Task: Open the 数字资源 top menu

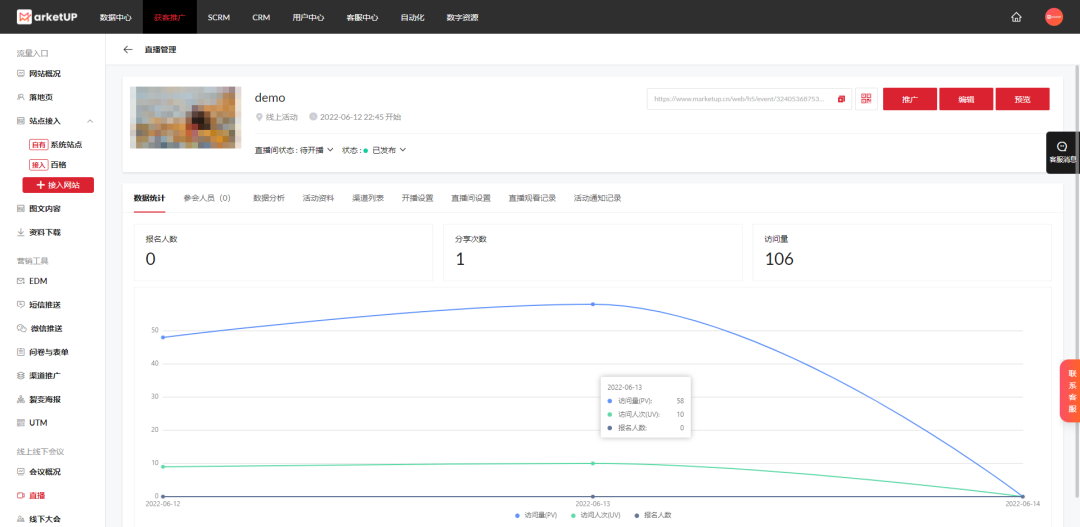Action: [462, 17]
